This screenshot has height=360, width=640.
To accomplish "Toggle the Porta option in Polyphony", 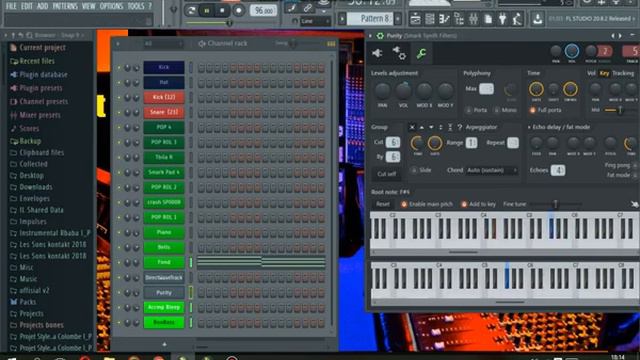I will tap(469, 110).
